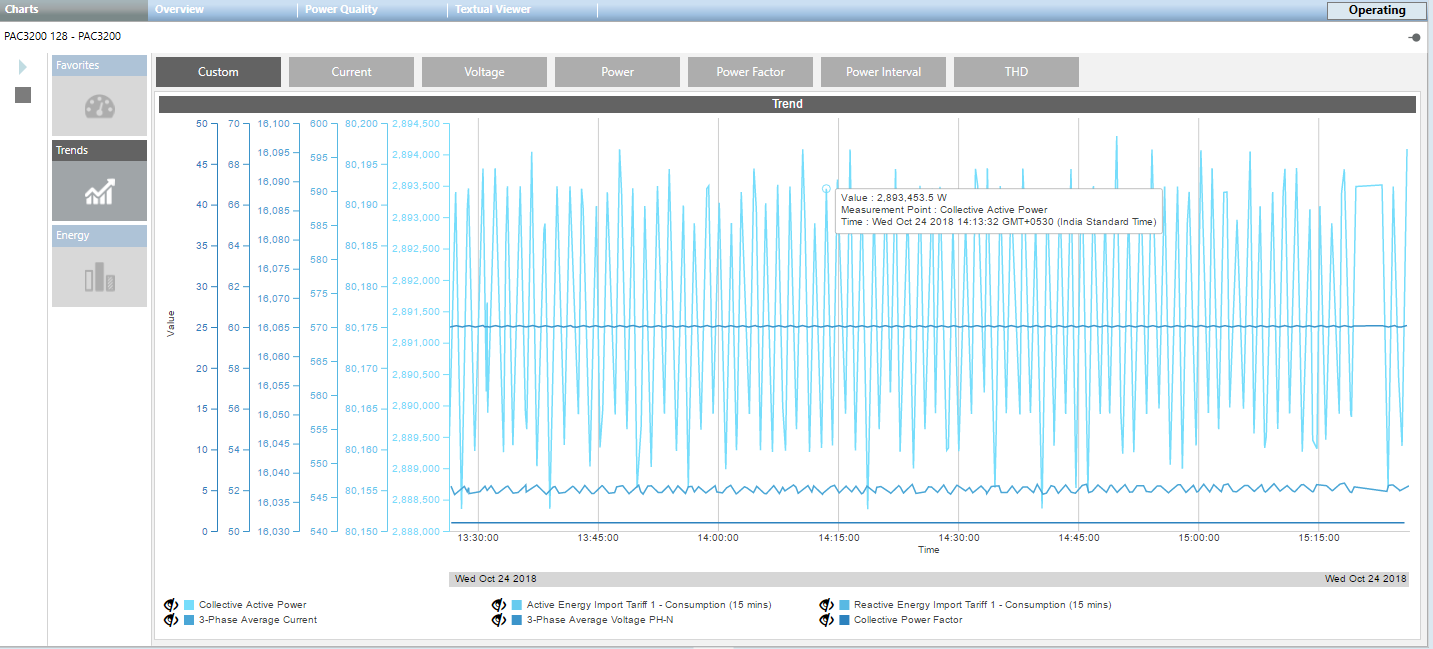This screenshot has height=649, width=1433.
Task: Click the Collective Active Power color swatch
Action: (189, 605)
